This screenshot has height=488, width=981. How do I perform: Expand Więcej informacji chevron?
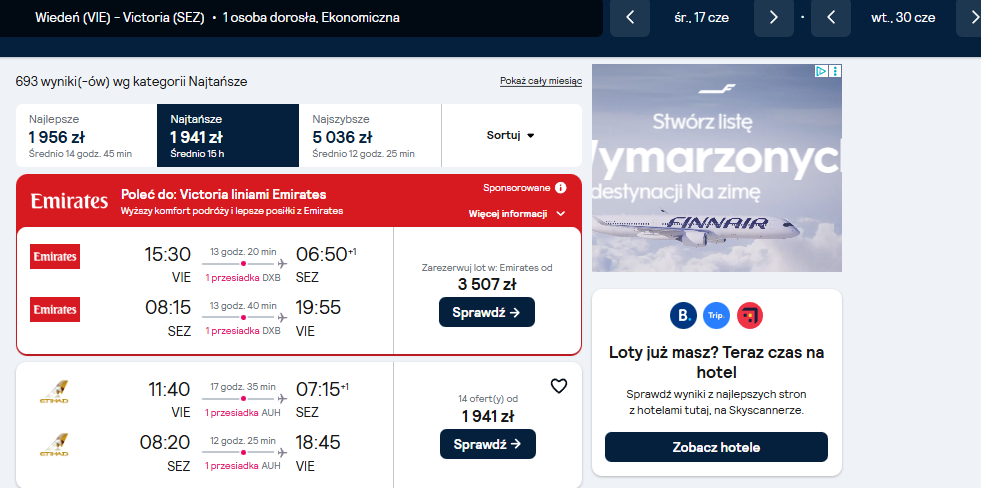pos(561,214)
